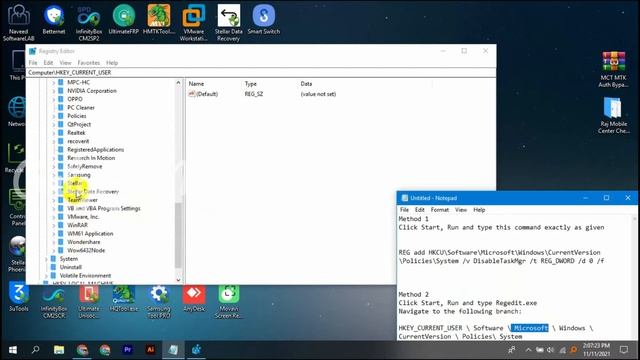640x360 pixels.
Task: Open Registry Editor View menu
Action: tap(65, 63)
